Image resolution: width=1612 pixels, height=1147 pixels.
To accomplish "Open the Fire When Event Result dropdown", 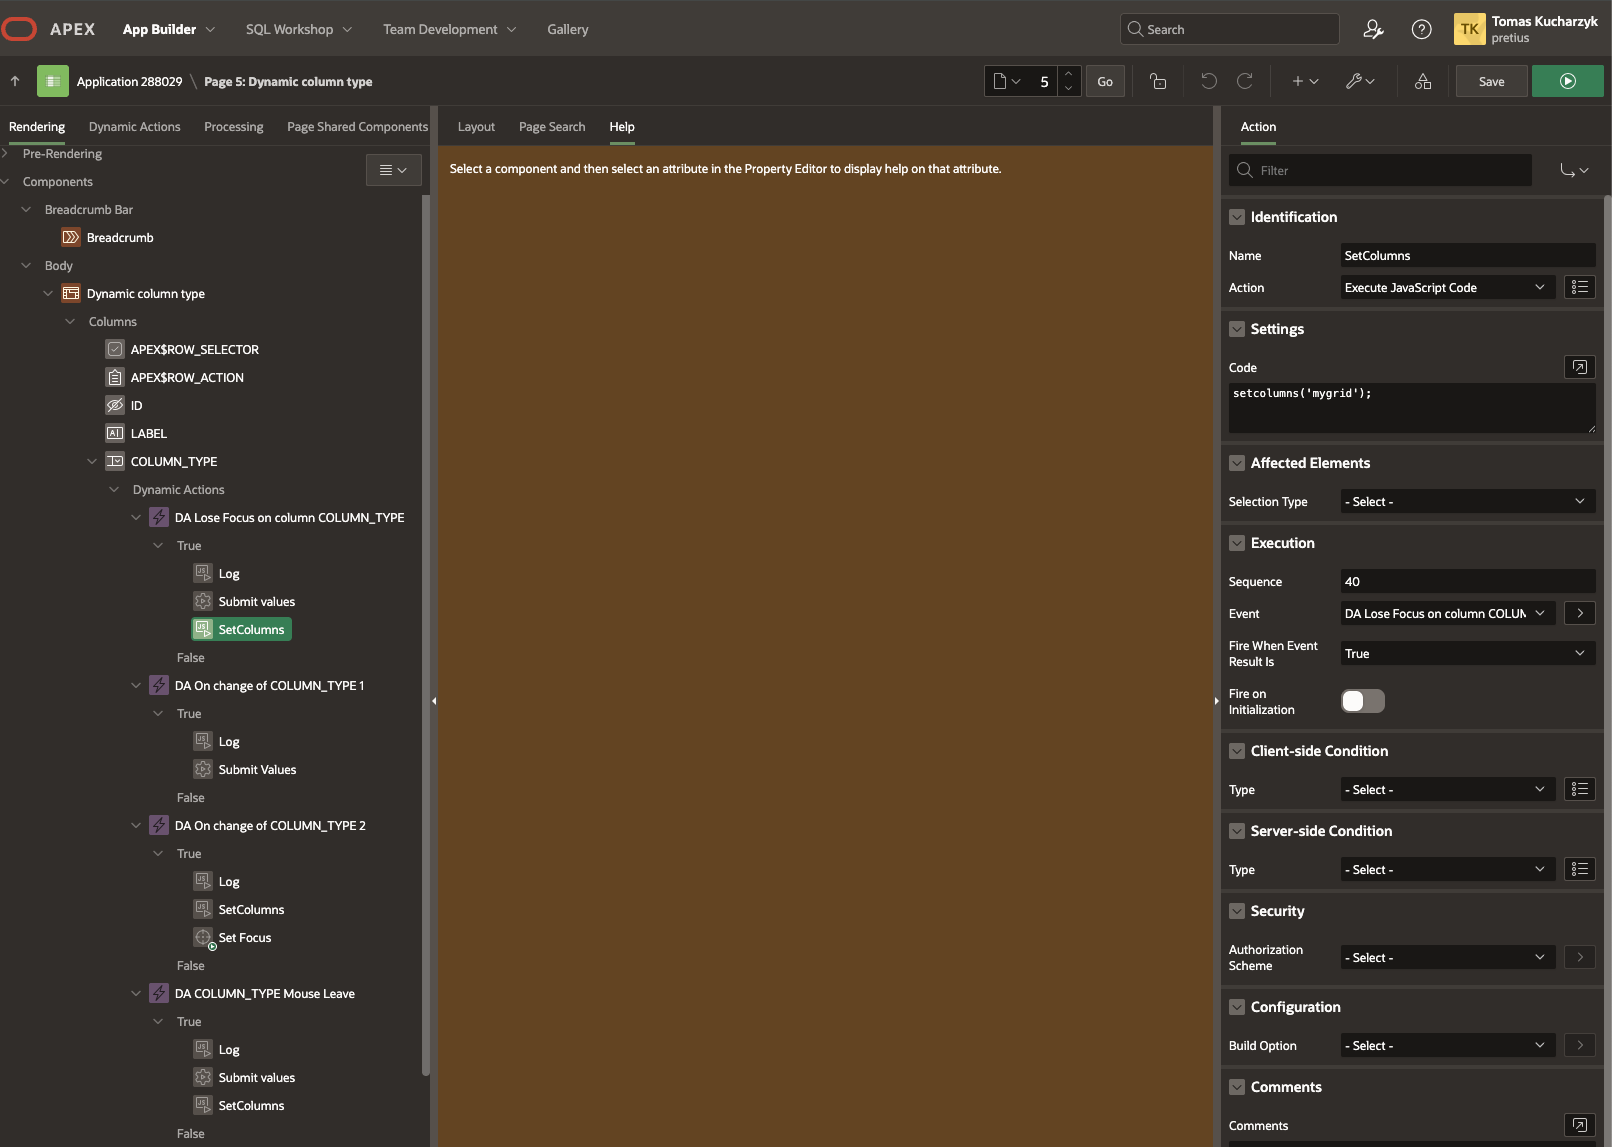I will coord(1466,654).
